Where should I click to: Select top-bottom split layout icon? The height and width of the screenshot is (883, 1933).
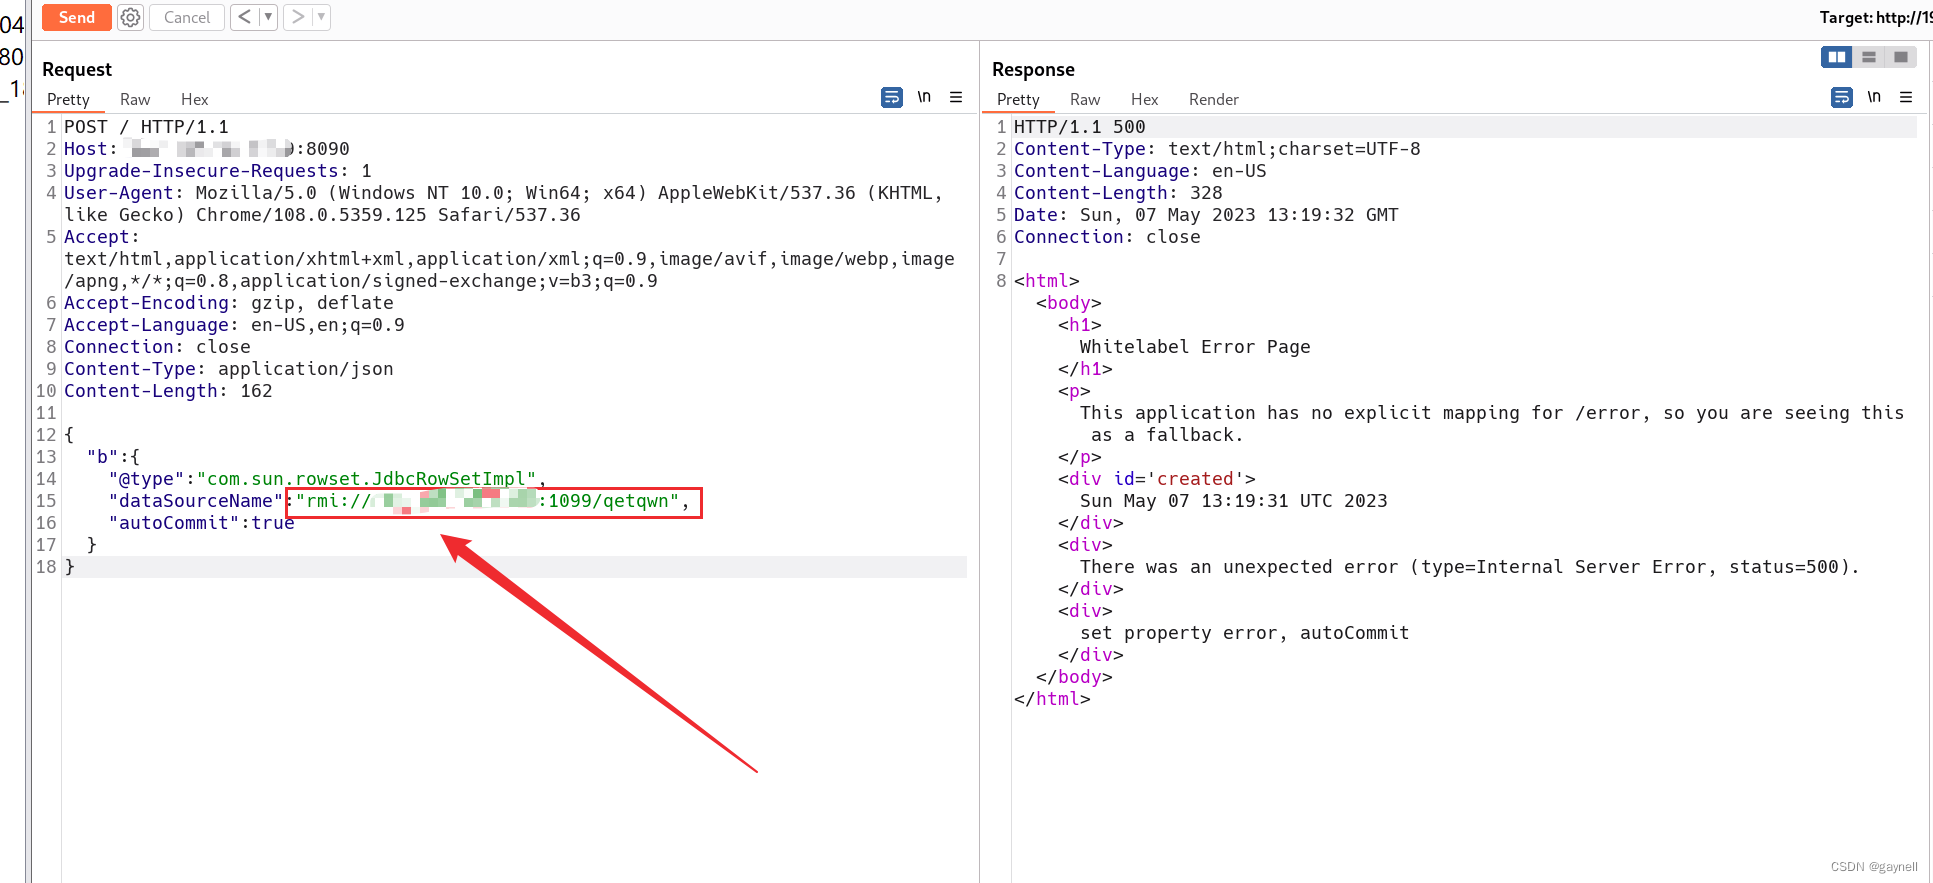coord(1869,57)
